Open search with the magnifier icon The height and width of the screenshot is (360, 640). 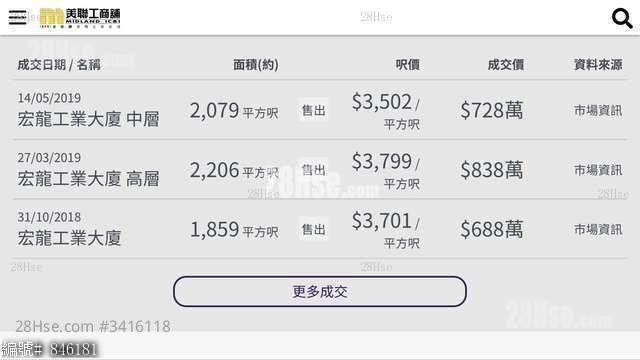click(x=622, y=18)
